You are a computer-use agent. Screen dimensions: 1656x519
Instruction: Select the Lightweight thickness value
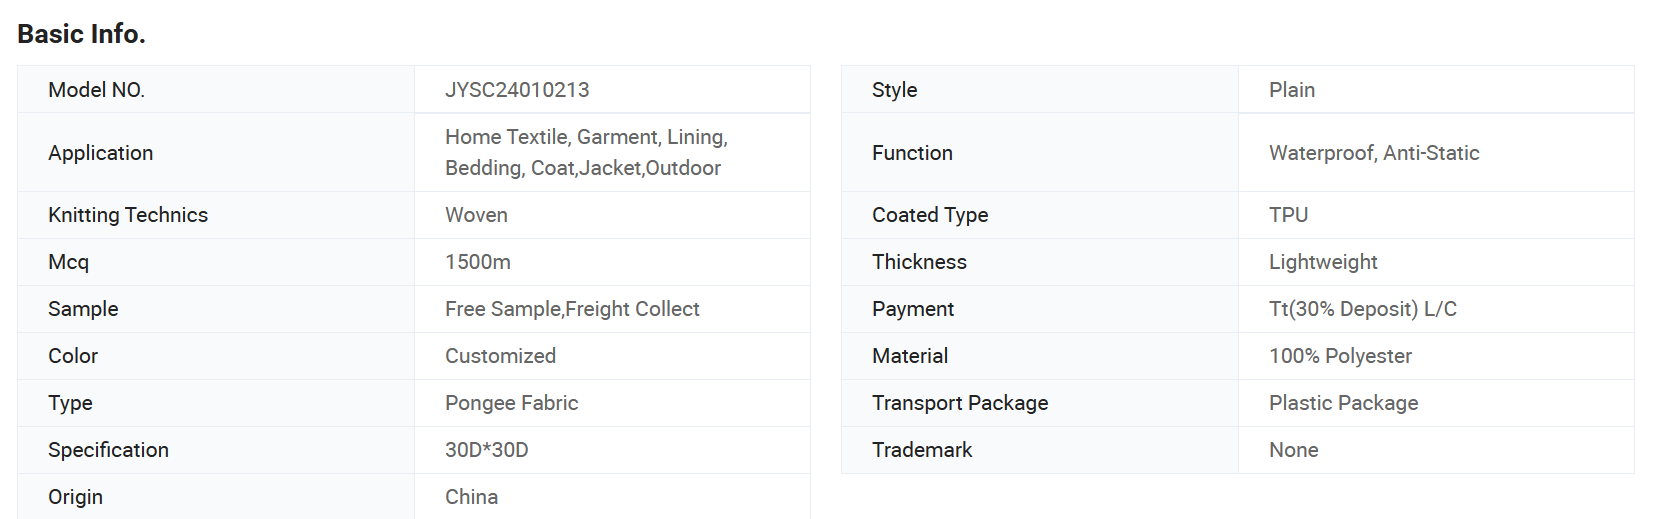[1323, 262]
